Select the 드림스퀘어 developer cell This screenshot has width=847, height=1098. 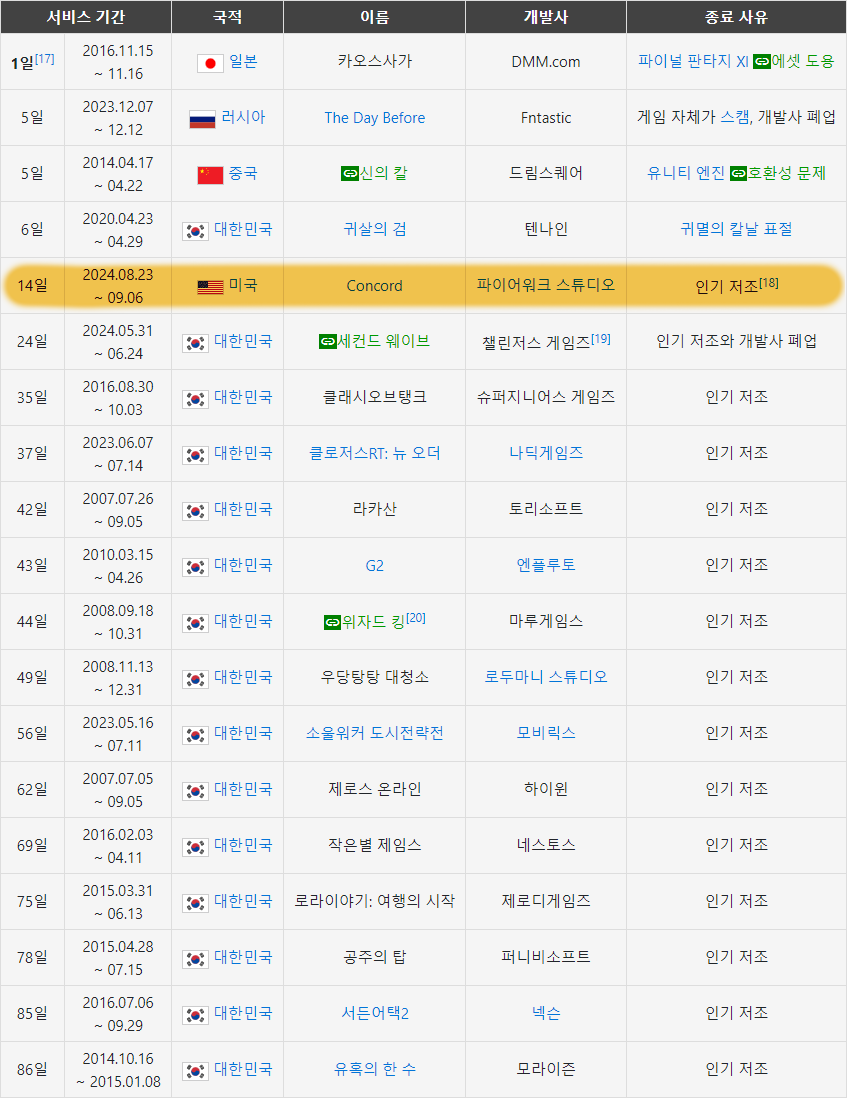click(x=546, y=174)
